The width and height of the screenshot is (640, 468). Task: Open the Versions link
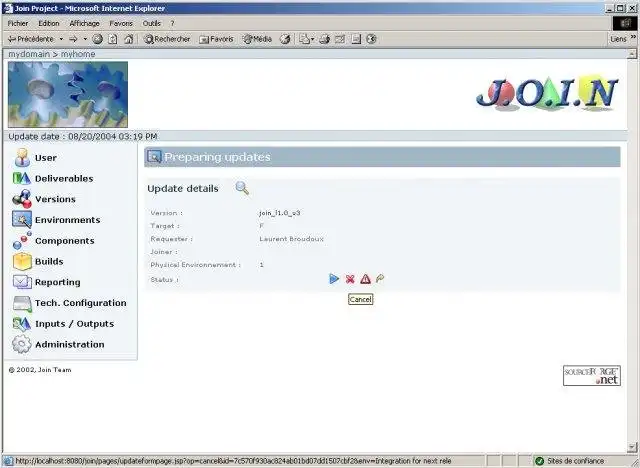[x=55, y=200]
